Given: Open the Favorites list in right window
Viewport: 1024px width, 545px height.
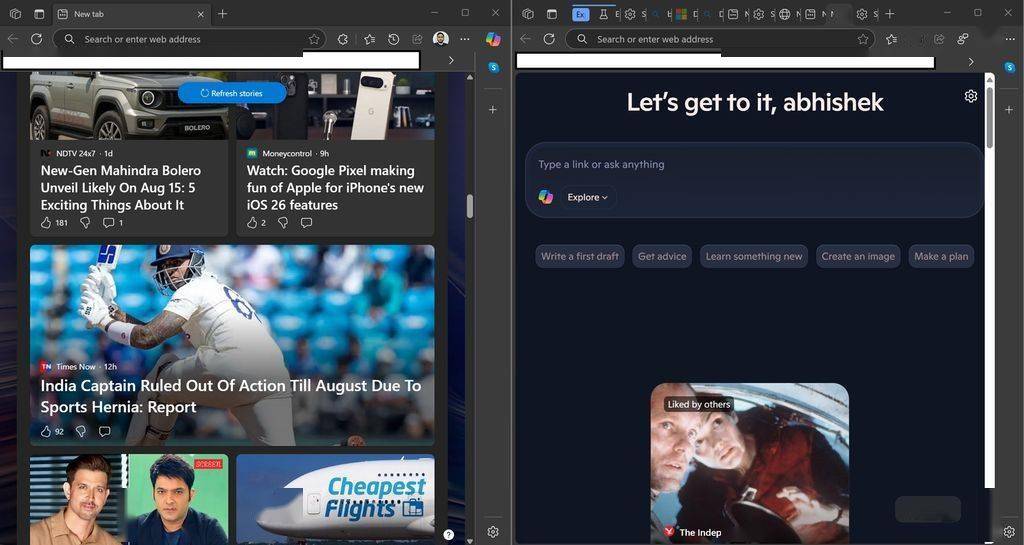Looking at the screenshot, I should pyautogui.click(x=891, y=39).
